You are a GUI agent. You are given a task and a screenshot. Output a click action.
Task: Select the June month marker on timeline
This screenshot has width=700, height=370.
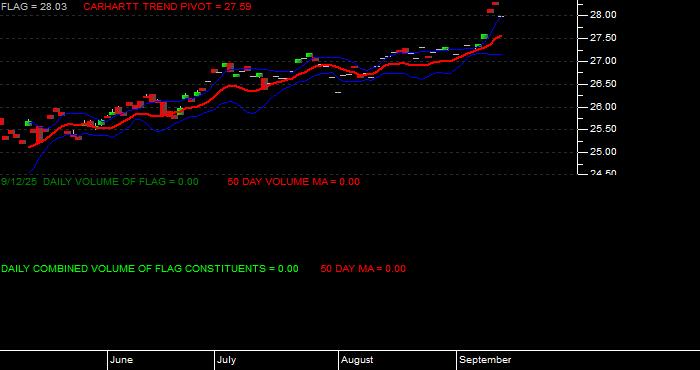click(121, 360)
